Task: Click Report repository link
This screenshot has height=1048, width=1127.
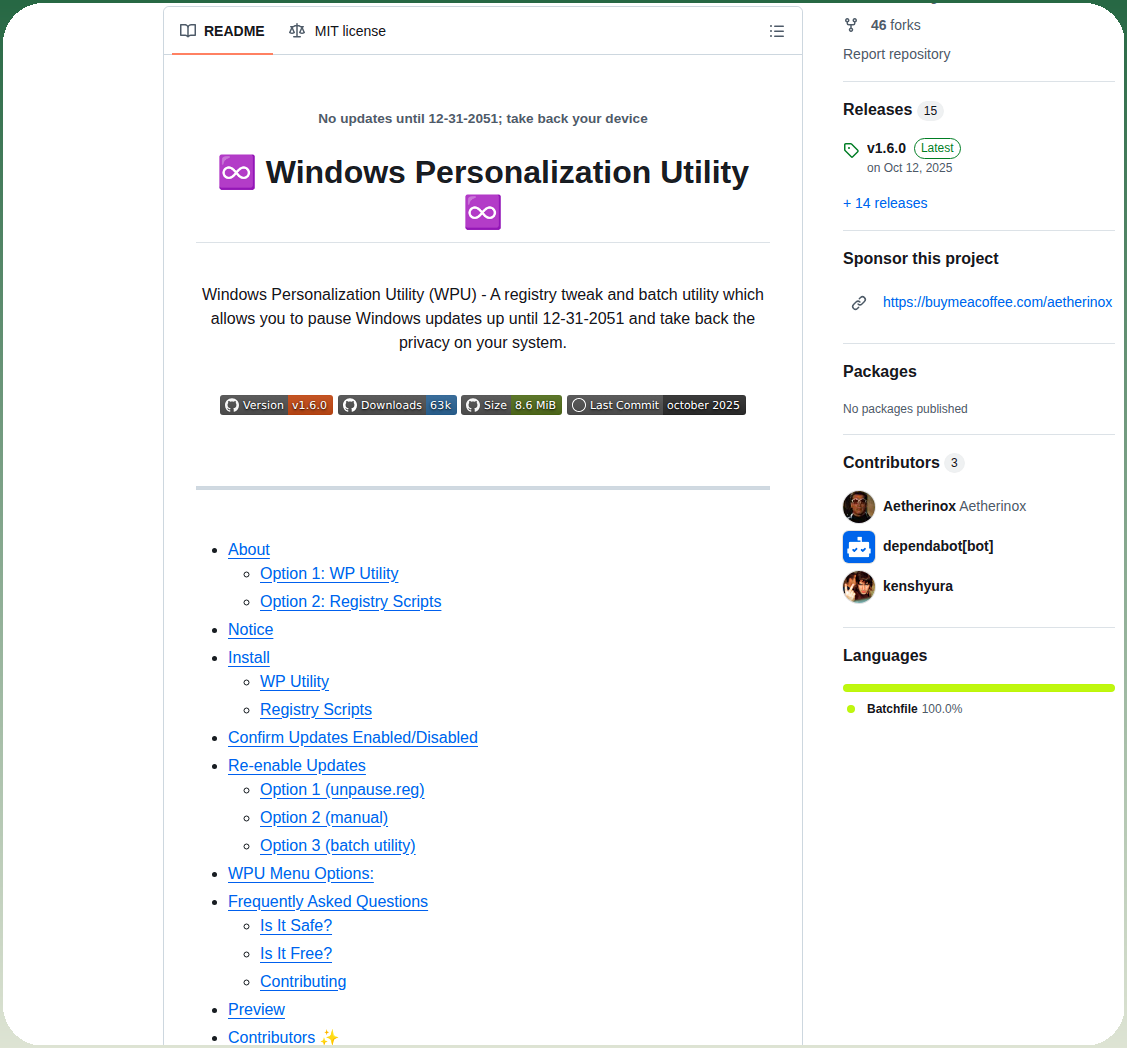Action: click(x=896, y=55)
